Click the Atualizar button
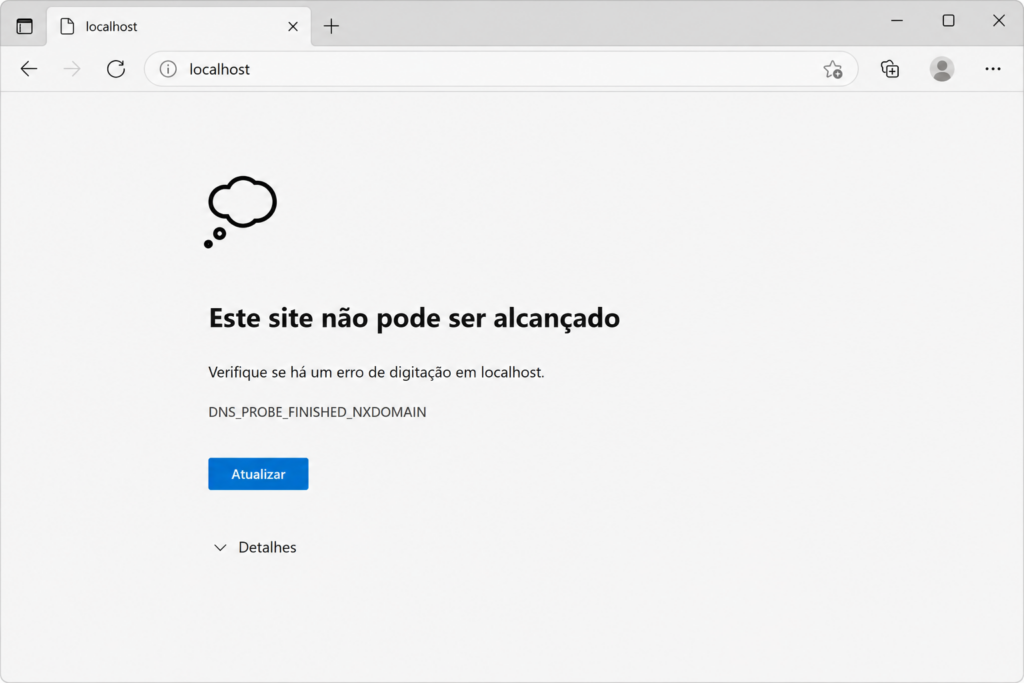Viewport: 1024px width, 683px height. tap(258, 474)
